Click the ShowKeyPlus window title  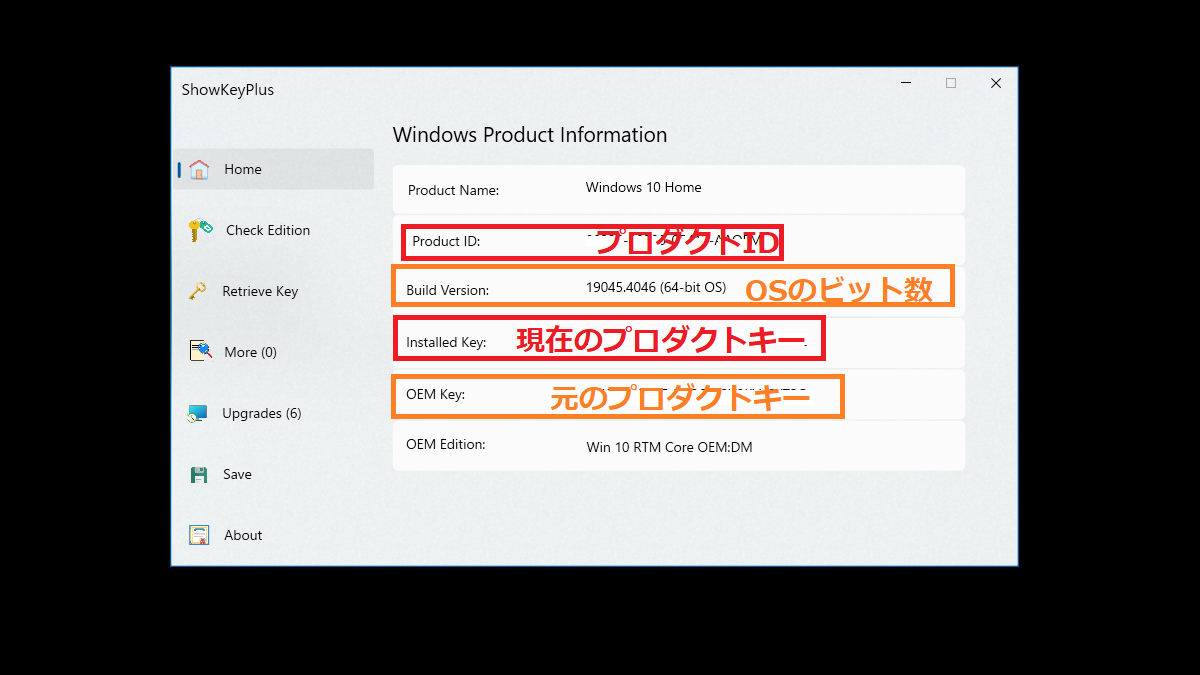[x=228, y=90]
